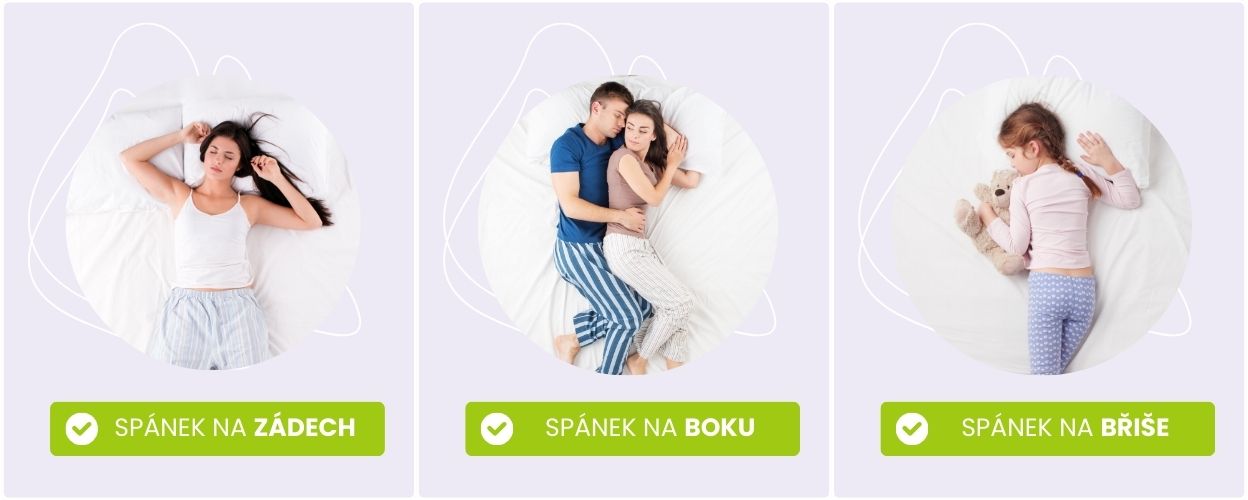The image size is (1248, 500).
Task: Click the bold word BOKU
Action: [x=719, y=429]
